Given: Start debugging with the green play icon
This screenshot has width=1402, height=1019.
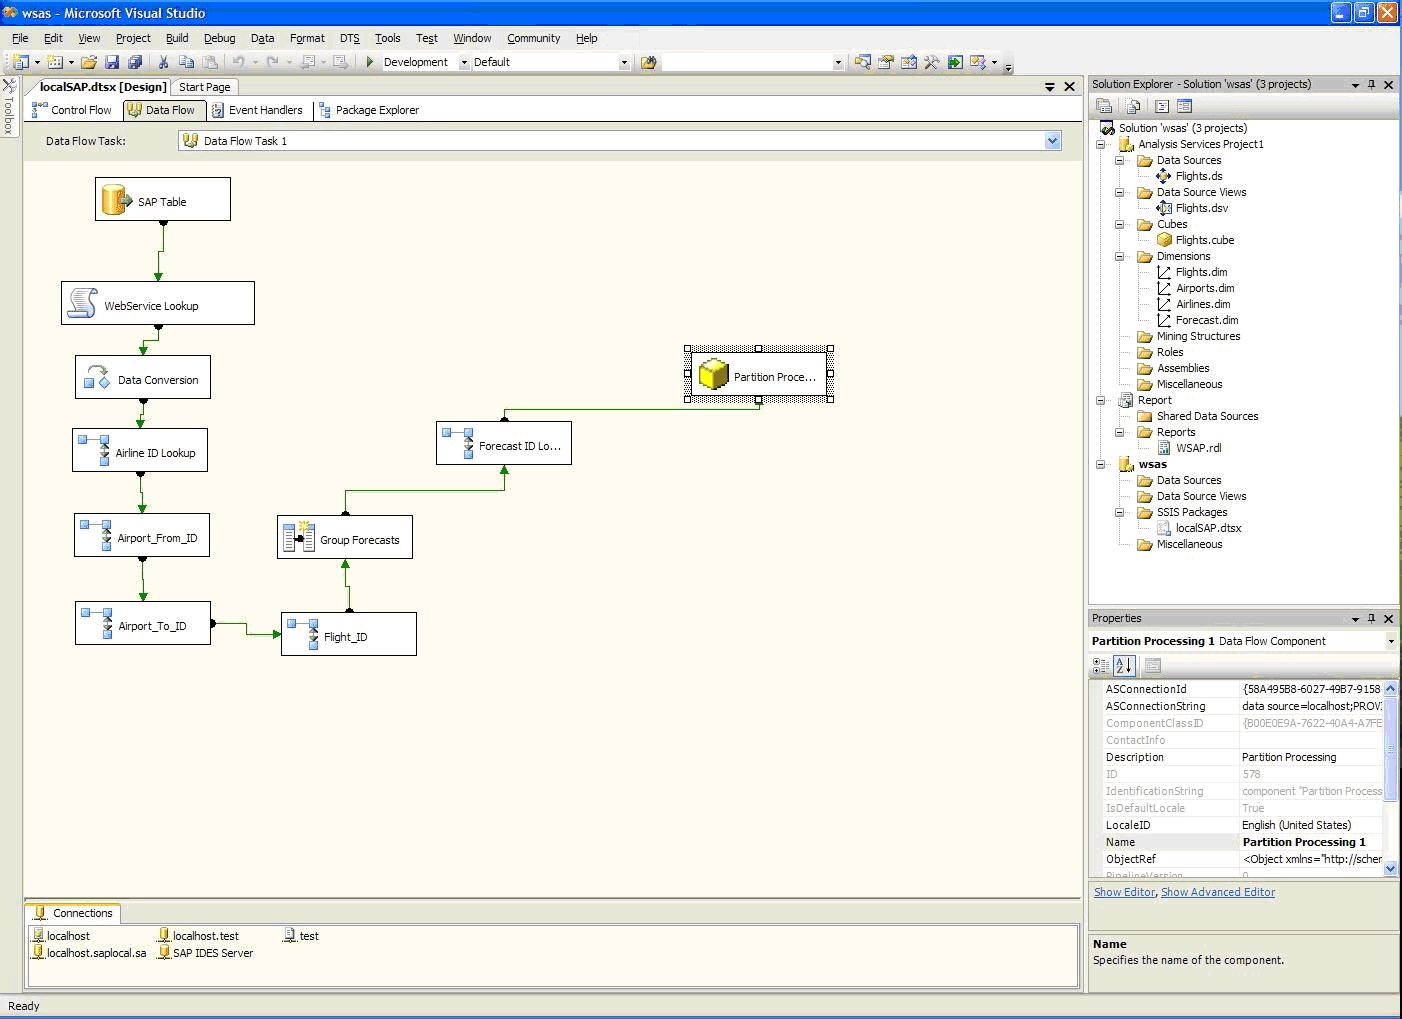Looking at the screenshot, I should tap(370, 62).
